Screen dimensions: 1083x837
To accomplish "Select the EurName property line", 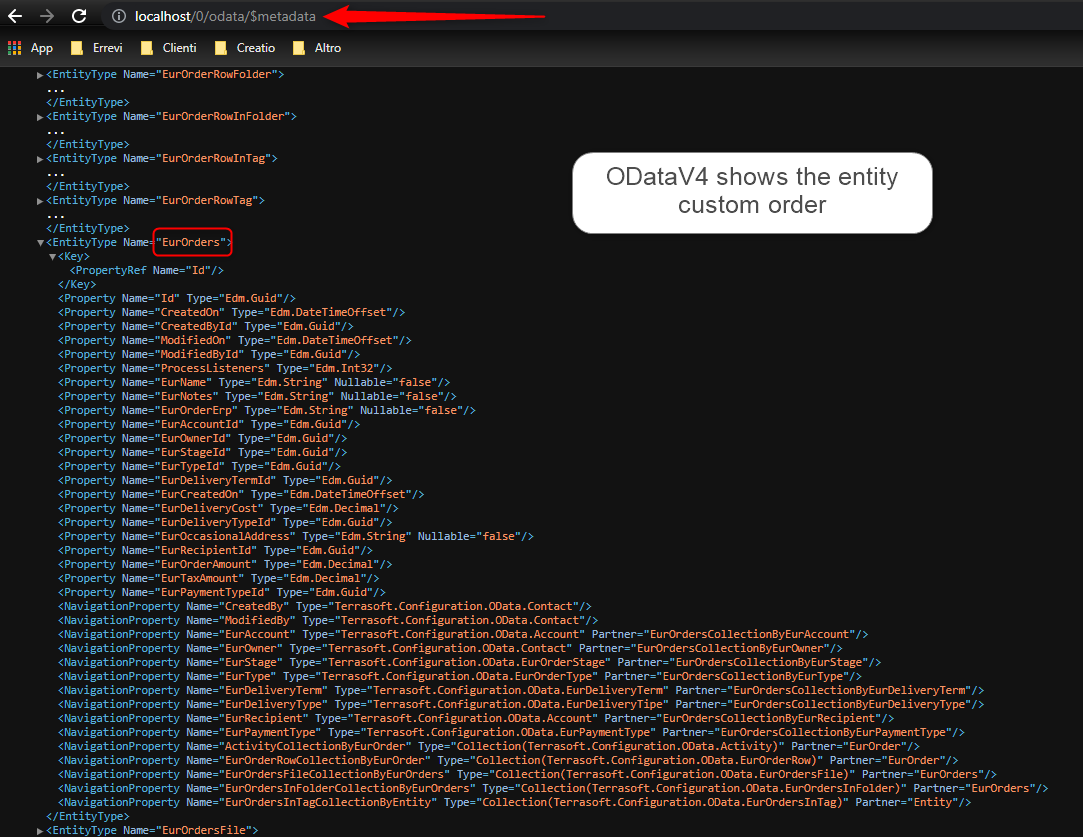I will point(254,382).
